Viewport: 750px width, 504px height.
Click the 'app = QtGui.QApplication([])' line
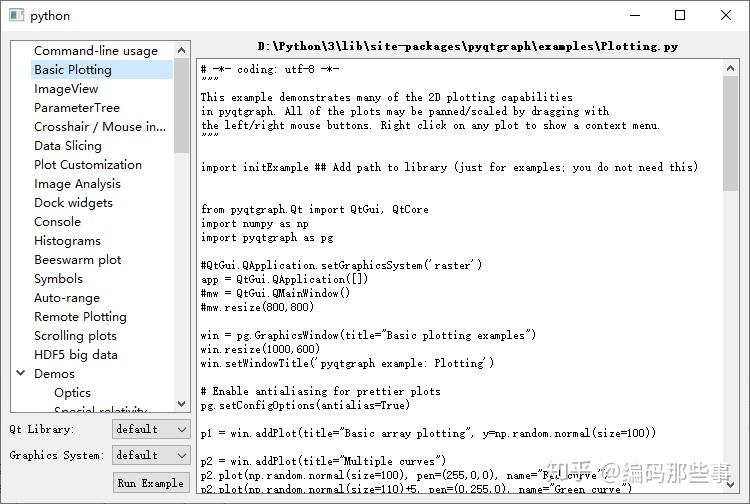(284, 279)
